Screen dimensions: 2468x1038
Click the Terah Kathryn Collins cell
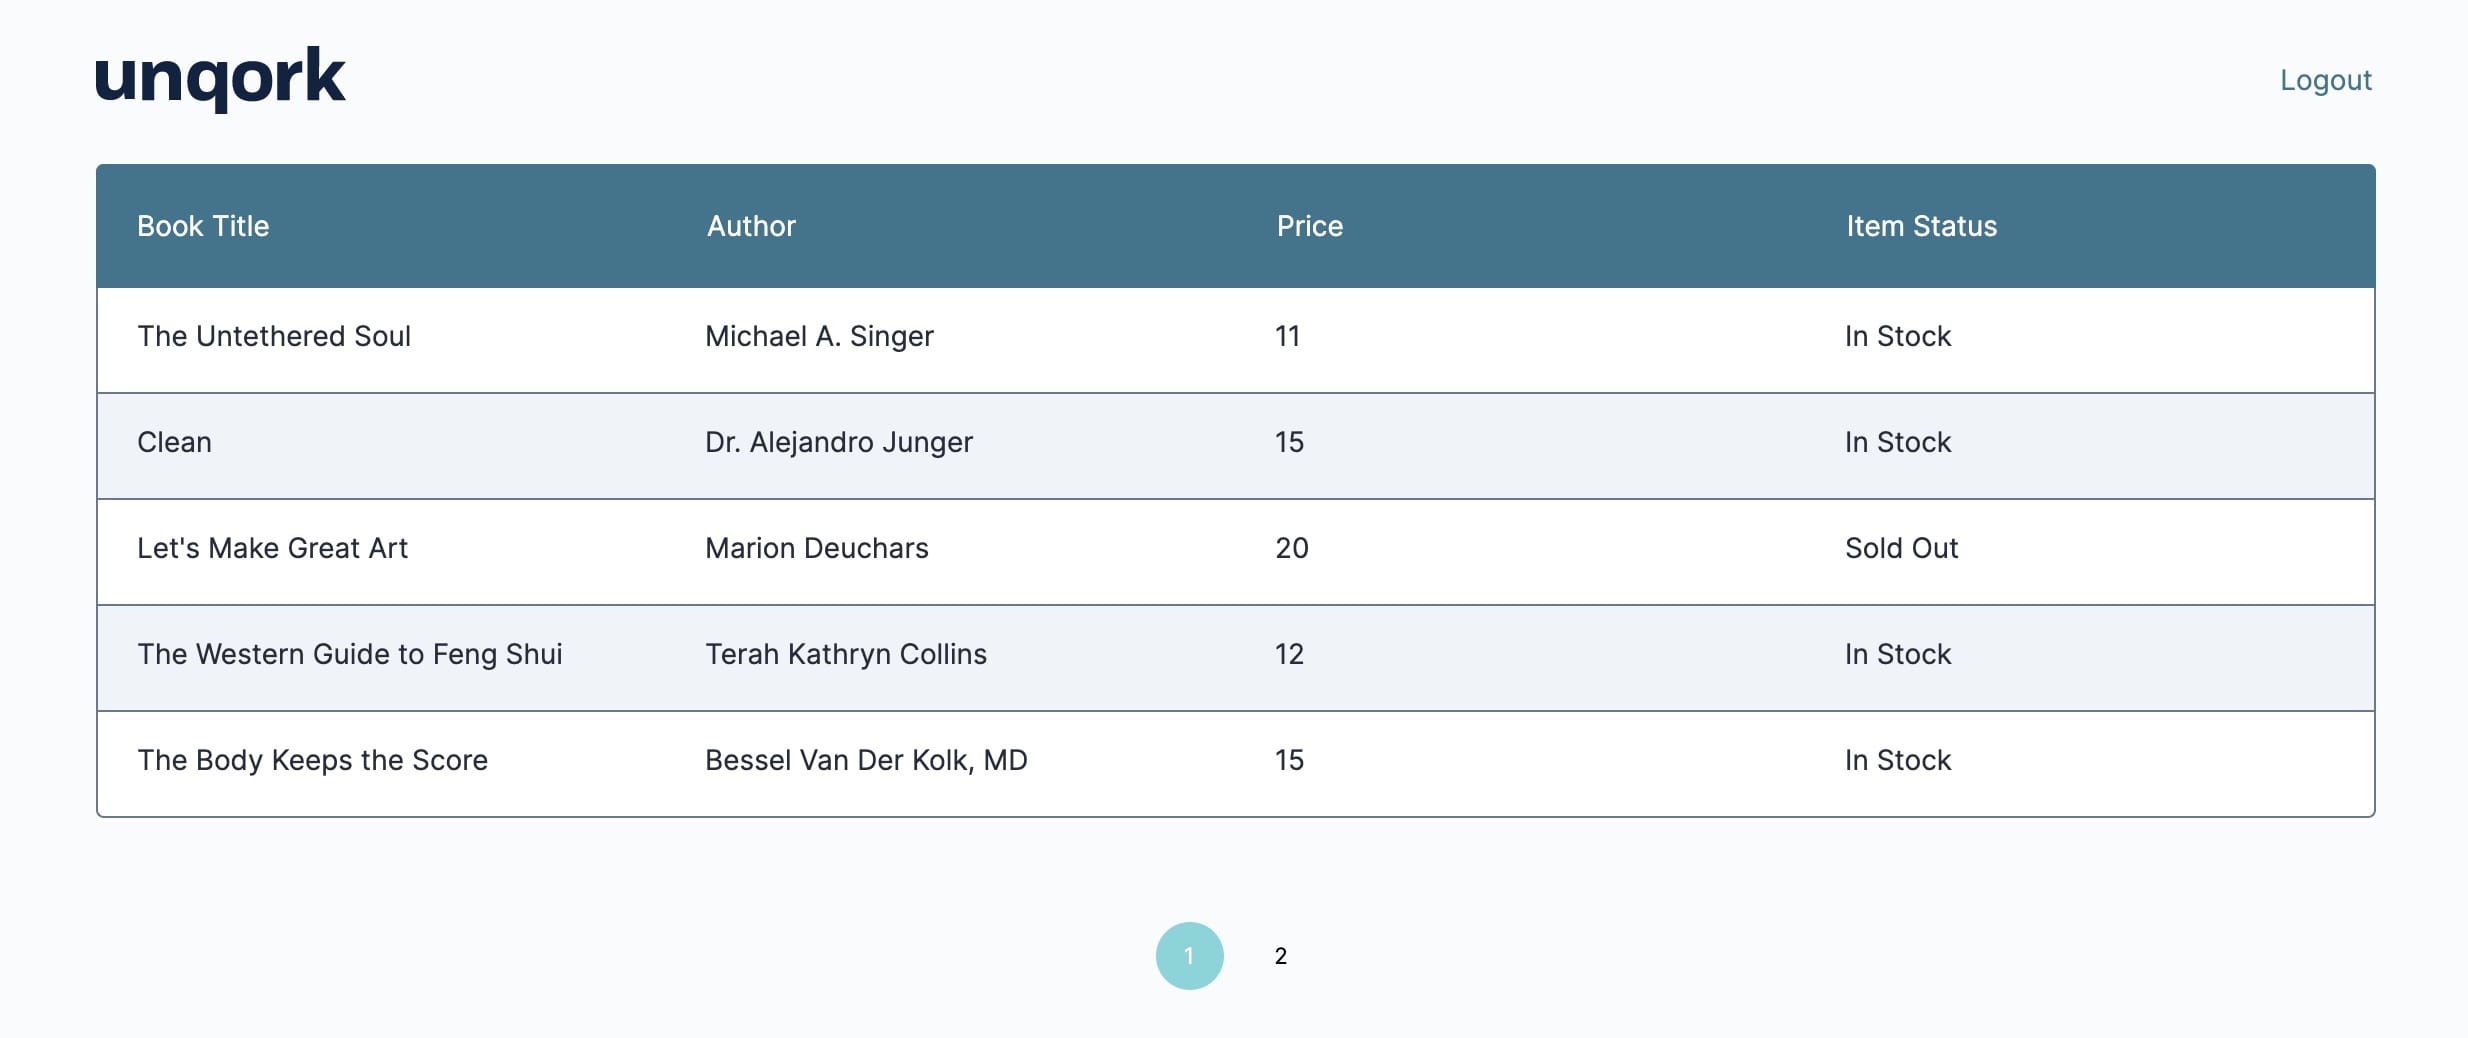coord(845,654)
